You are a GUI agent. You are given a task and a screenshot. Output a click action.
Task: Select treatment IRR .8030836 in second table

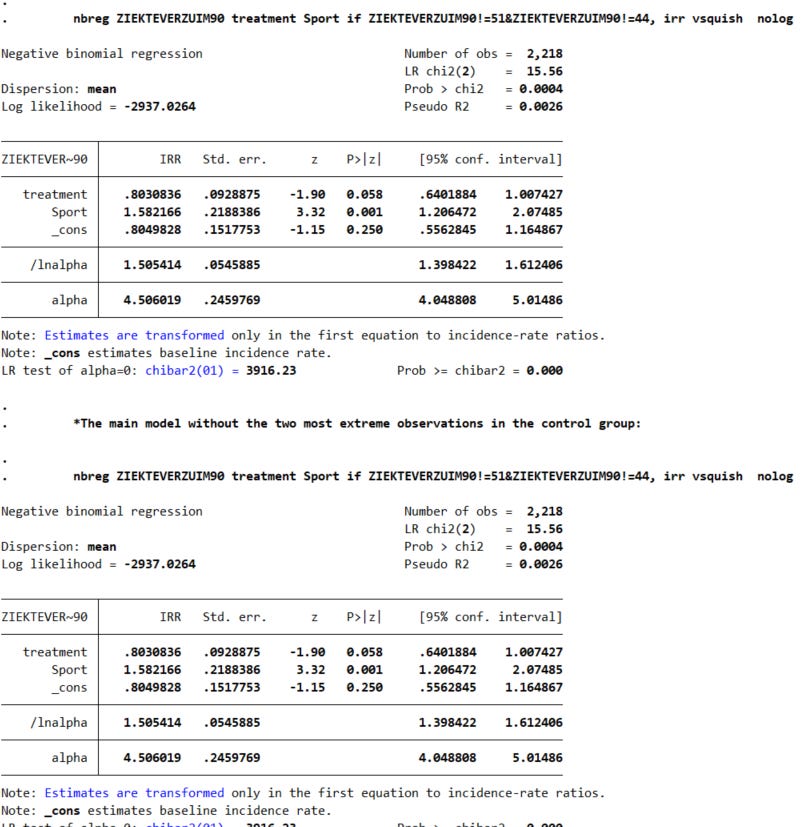(153, 652)
